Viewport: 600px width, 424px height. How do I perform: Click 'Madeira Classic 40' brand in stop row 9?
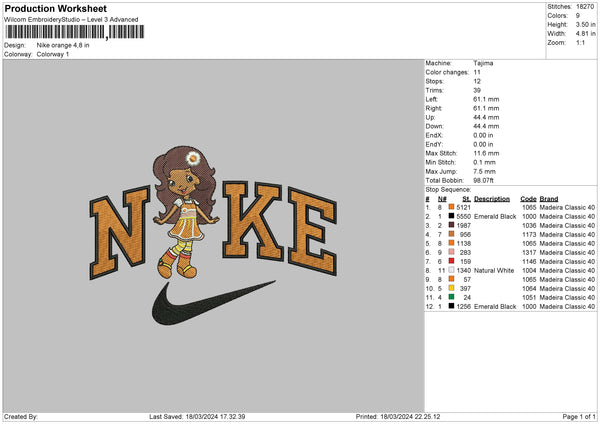click(x=567, y=279)
